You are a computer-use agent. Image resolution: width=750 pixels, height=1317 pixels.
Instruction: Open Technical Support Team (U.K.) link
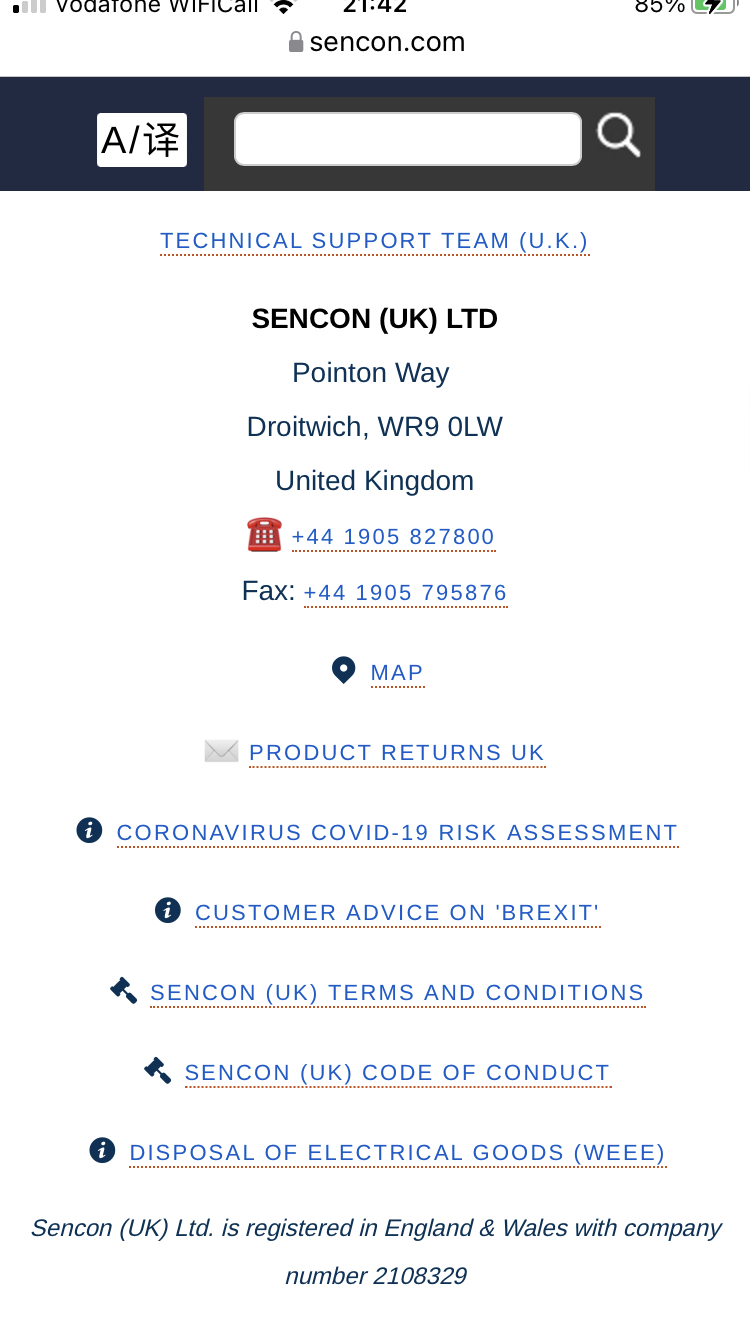click(x=374, y=241)
